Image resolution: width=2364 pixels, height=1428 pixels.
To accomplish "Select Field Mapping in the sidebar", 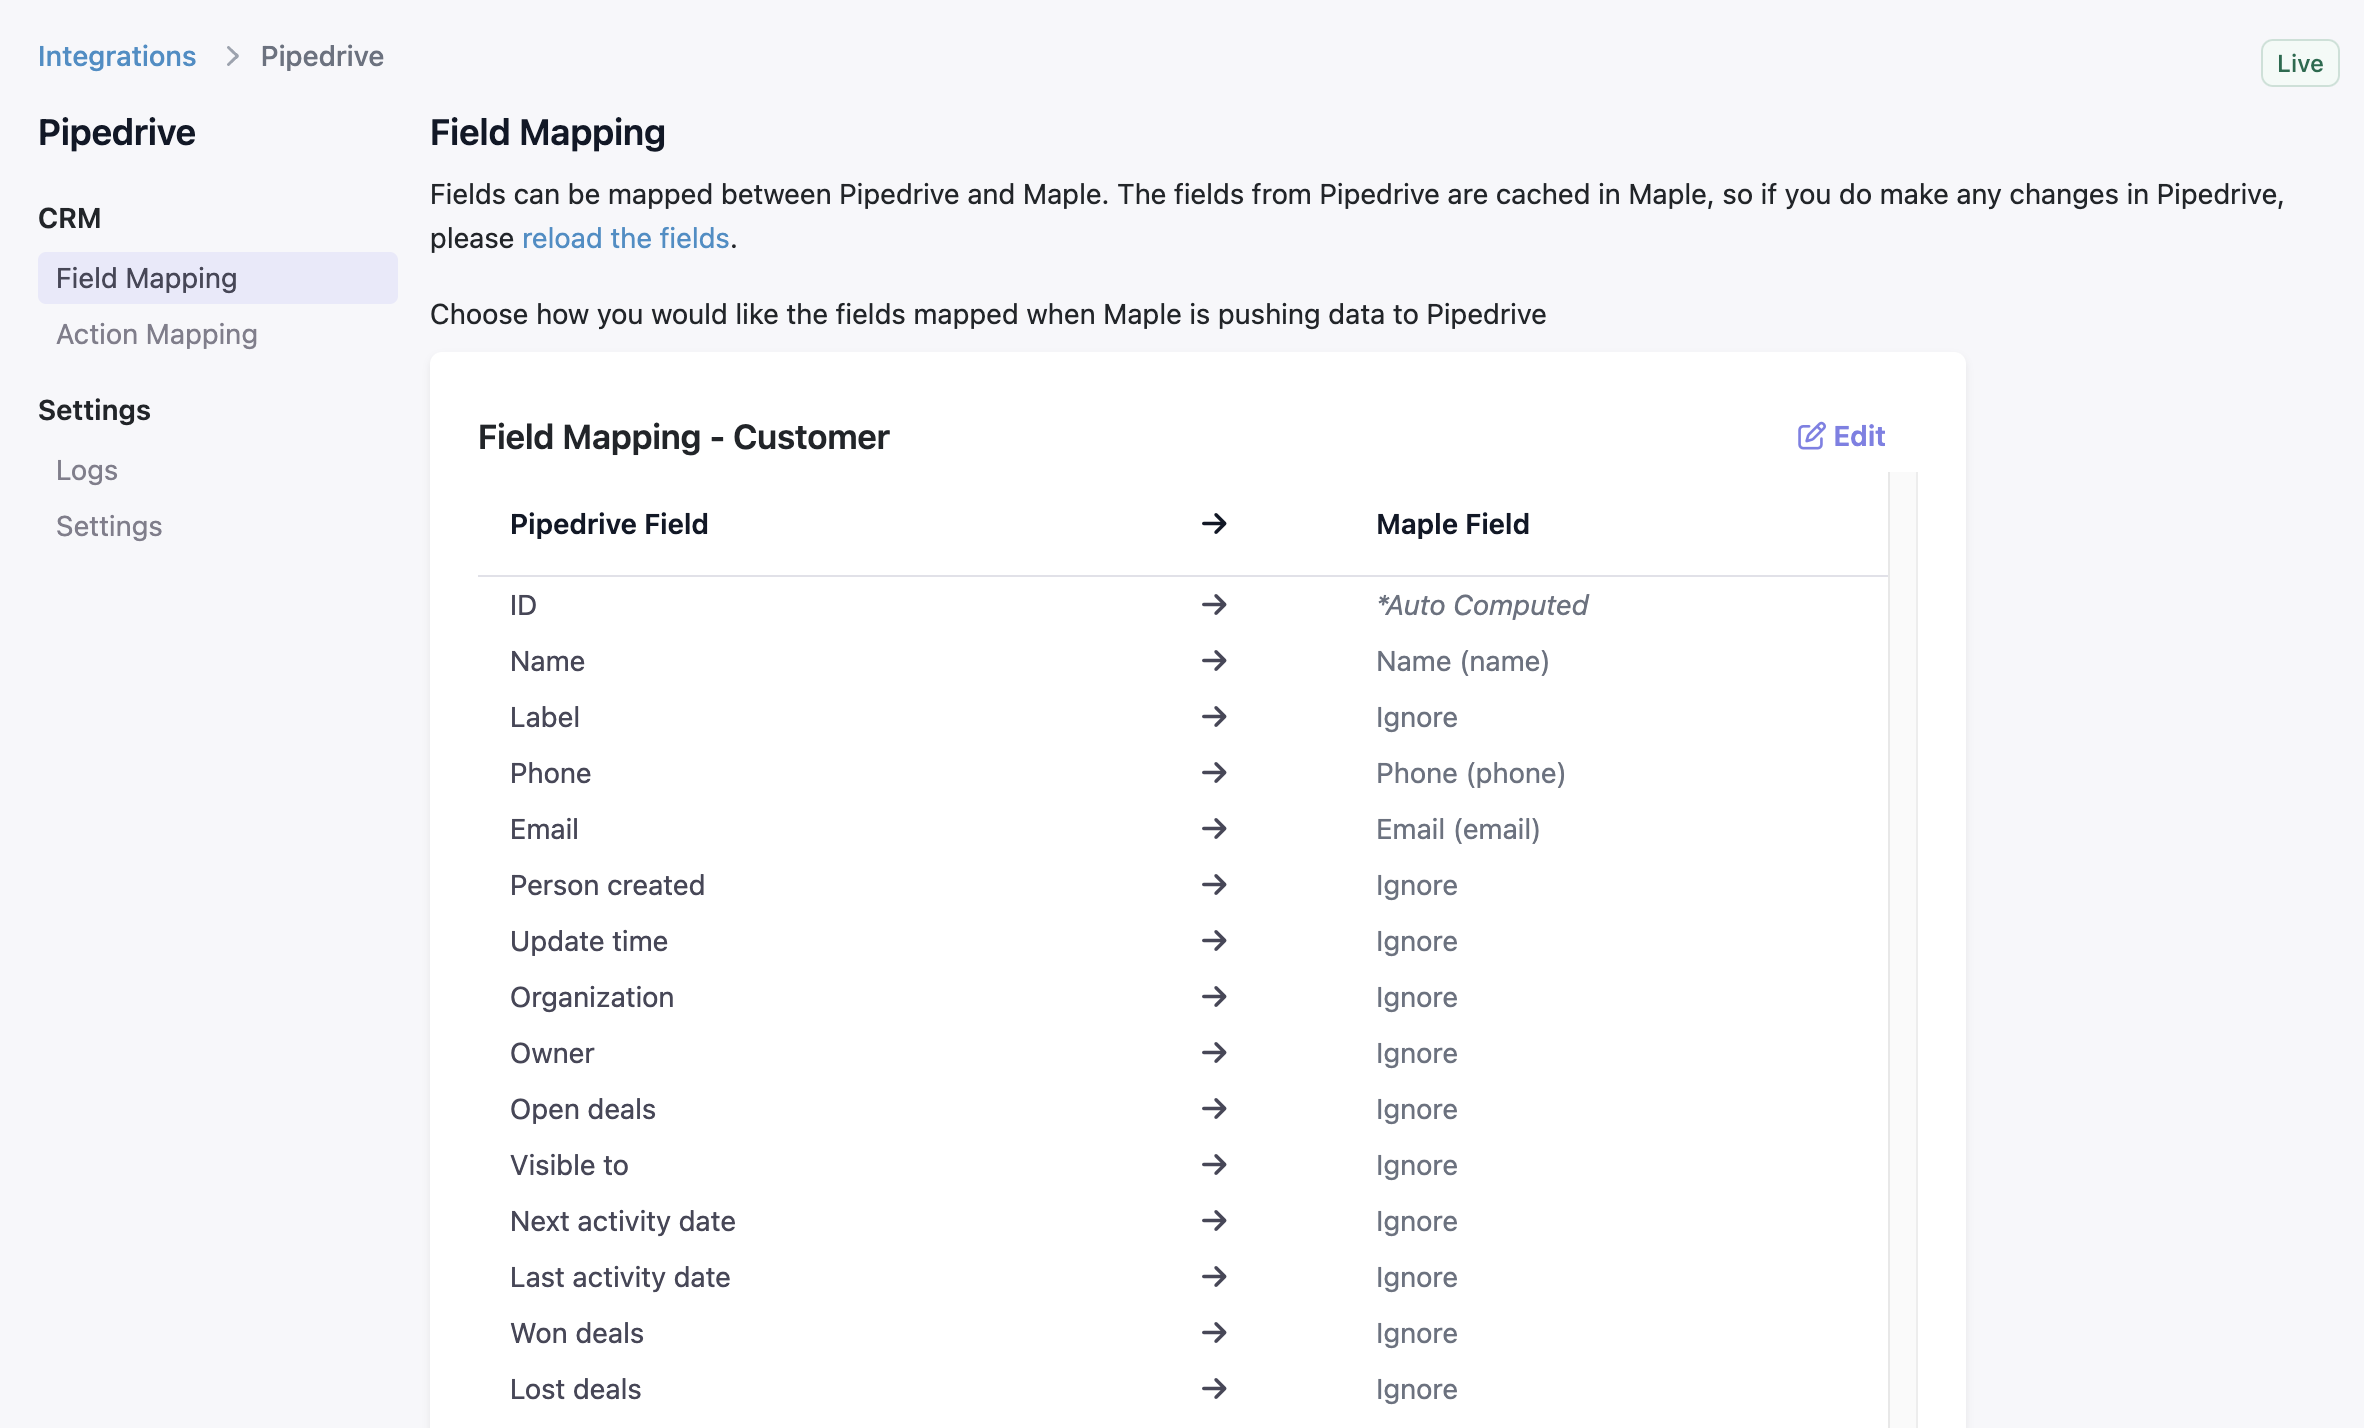I will (146, 278).
